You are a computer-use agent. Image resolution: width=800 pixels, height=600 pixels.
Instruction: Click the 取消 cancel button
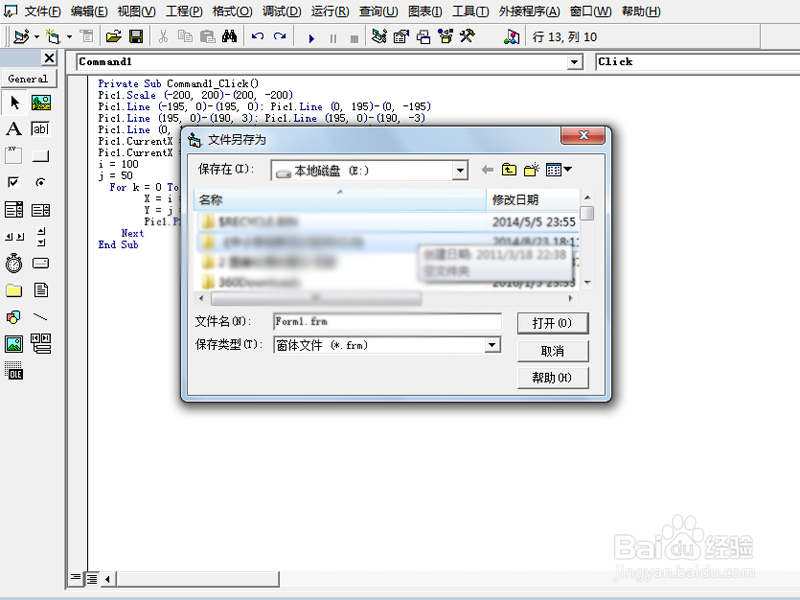(x=553, y=351)
